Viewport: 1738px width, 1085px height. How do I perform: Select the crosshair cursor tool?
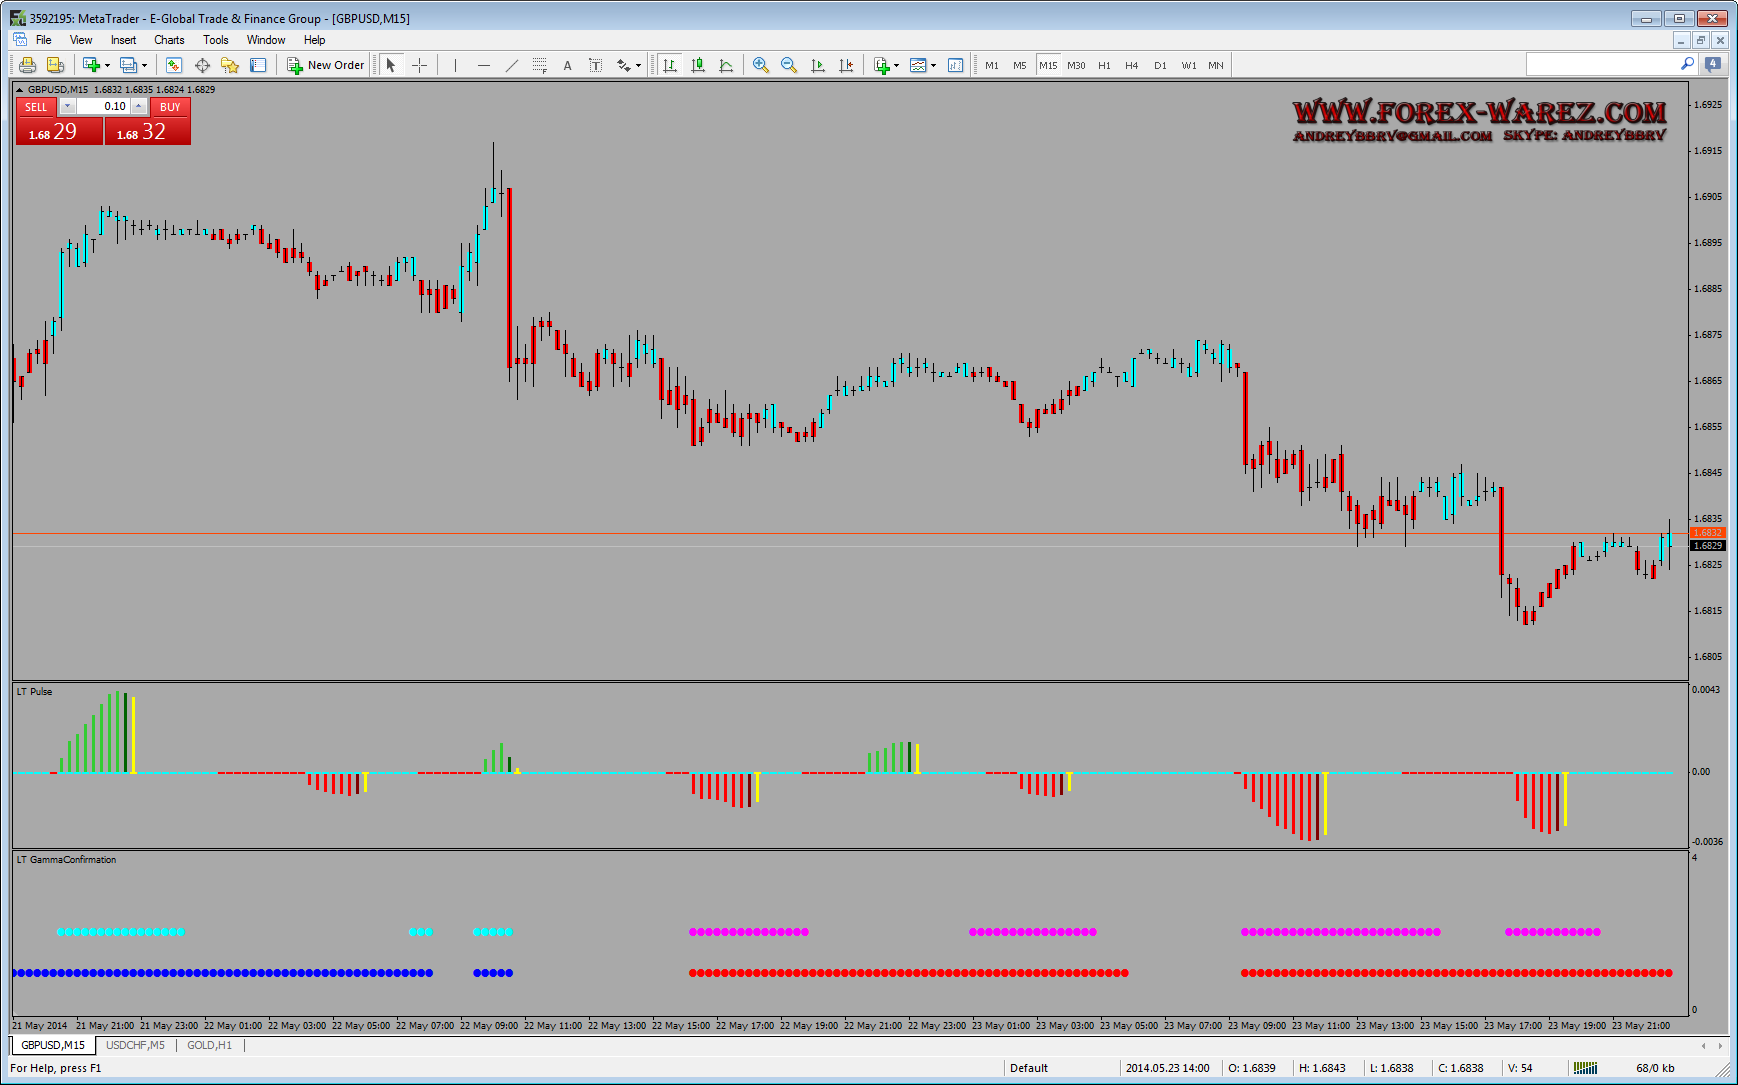(x=420, y=66)
